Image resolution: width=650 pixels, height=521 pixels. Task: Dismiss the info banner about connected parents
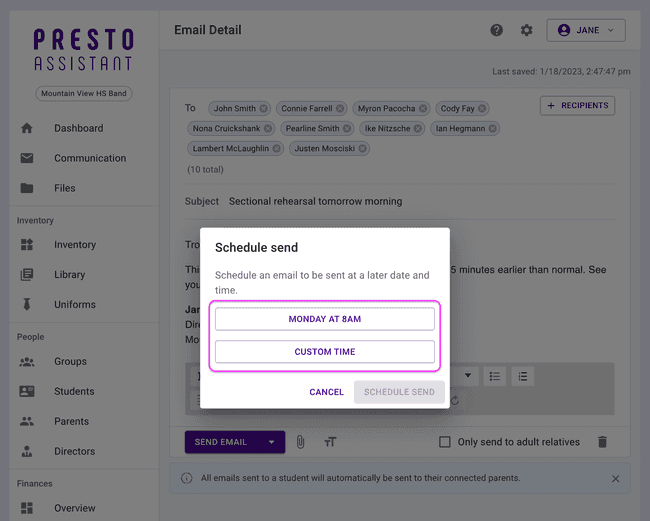[615, 479]
